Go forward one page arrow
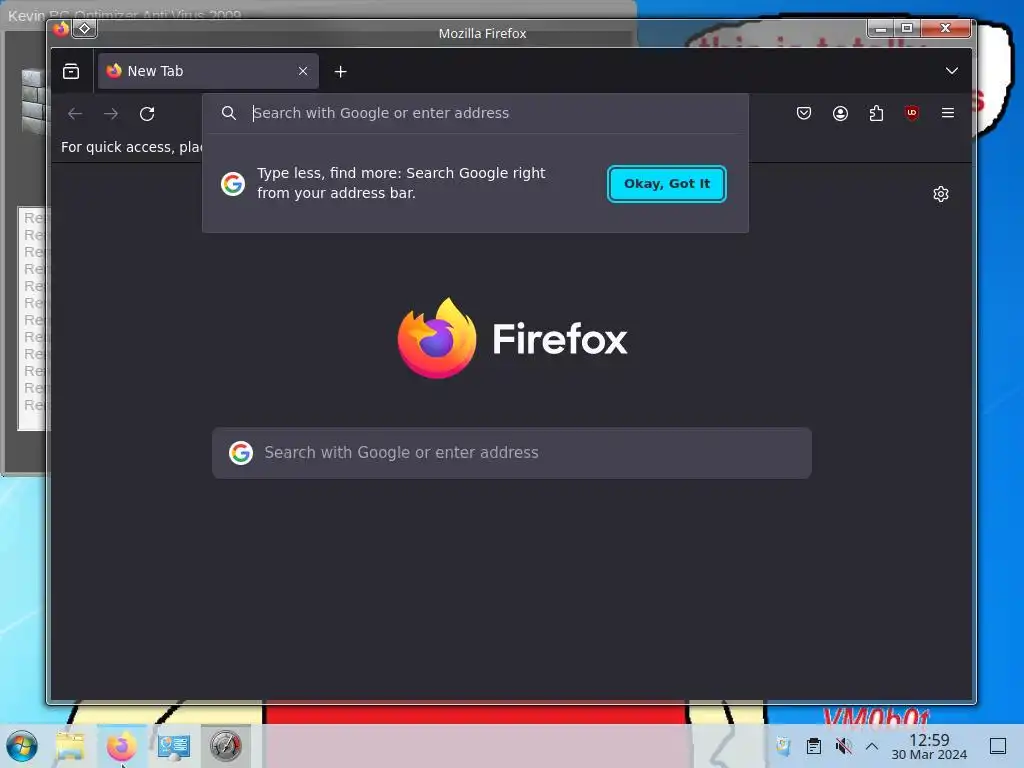1024x768 pixels. (111, 114)
